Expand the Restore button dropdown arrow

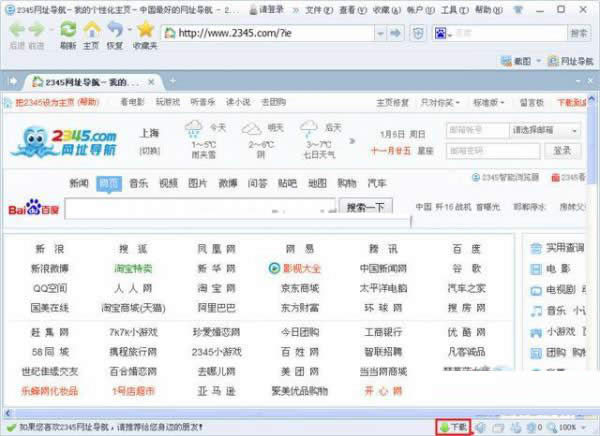click(x=130, y=29)
